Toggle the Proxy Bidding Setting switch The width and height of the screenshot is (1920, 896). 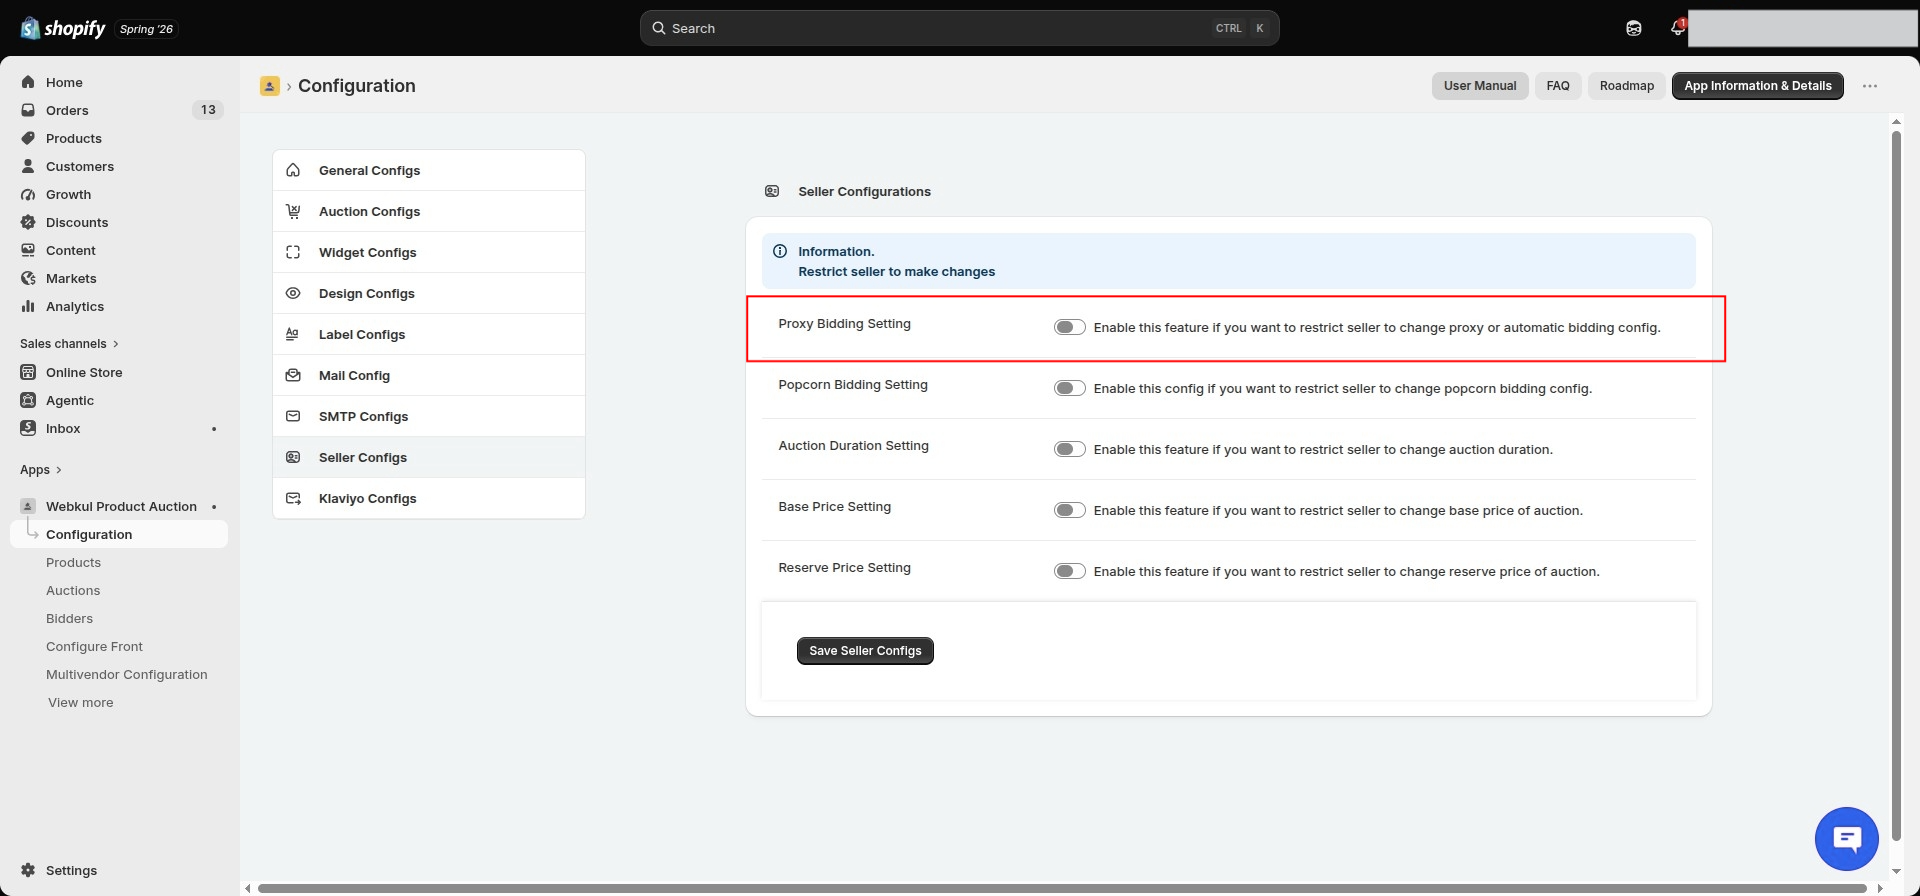pyautogui.click(x=1069, y=327)
